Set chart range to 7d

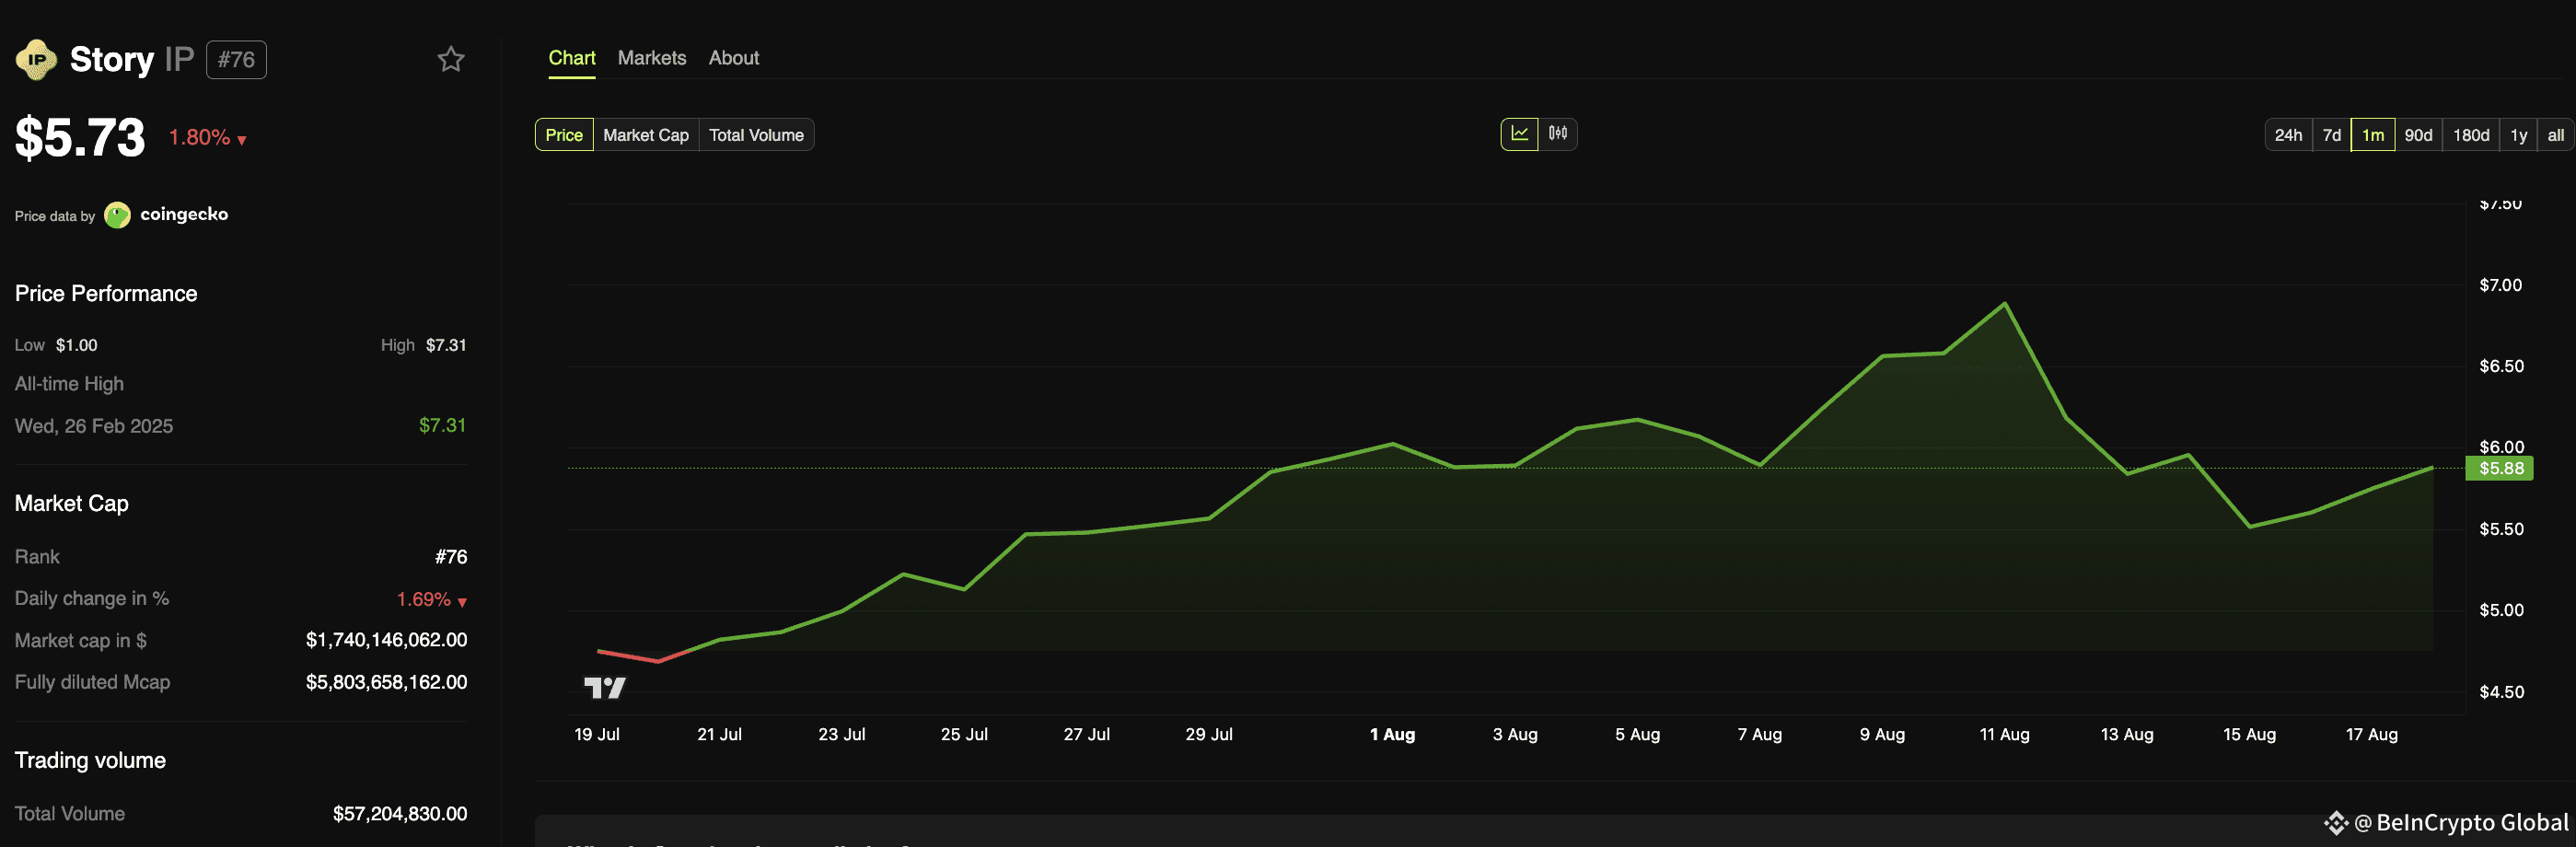[x=2332, y=135]
